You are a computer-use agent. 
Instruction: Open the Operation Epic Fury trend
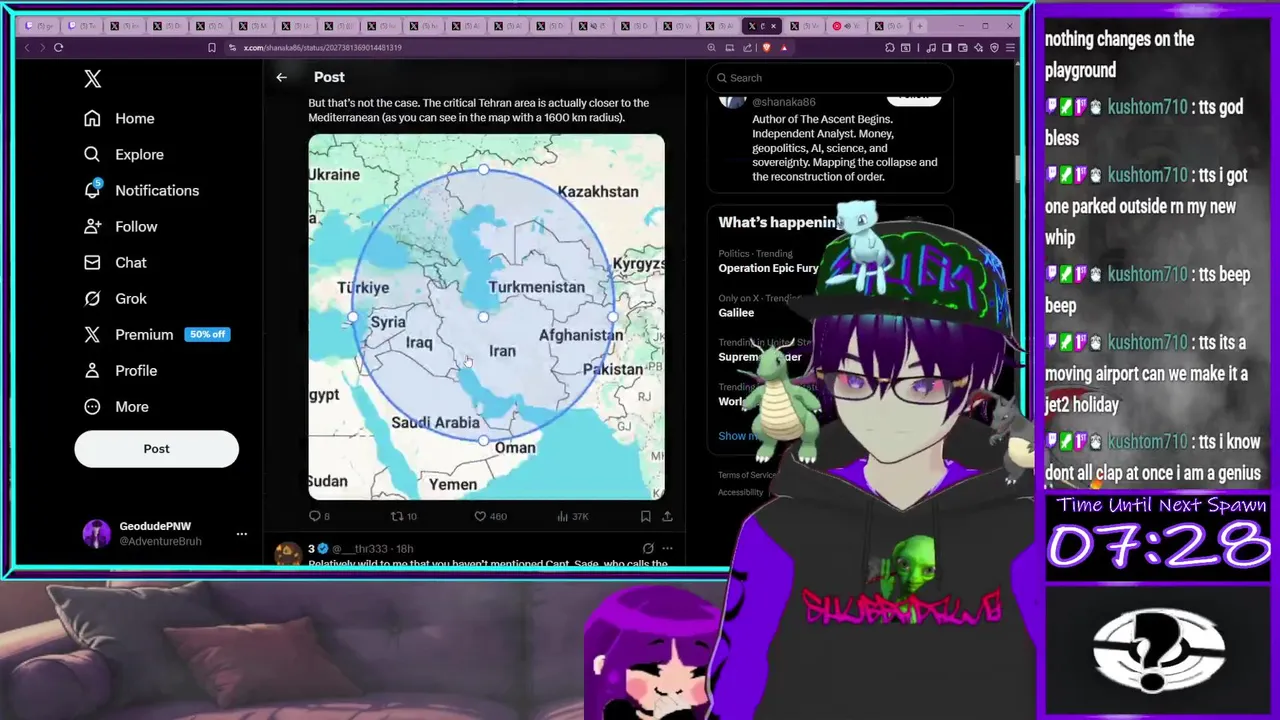(768, 268)
